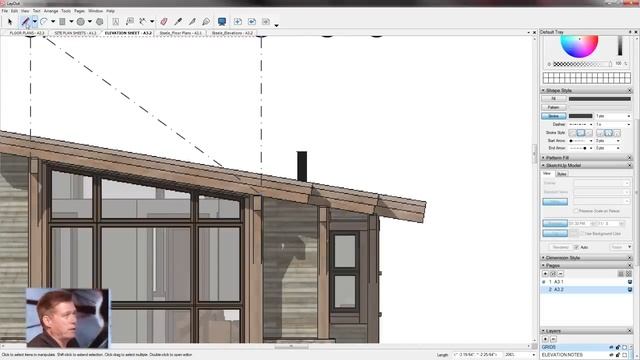The image size is (640, 360).
Task: Select the Split tool
Action: pos(192,22)
